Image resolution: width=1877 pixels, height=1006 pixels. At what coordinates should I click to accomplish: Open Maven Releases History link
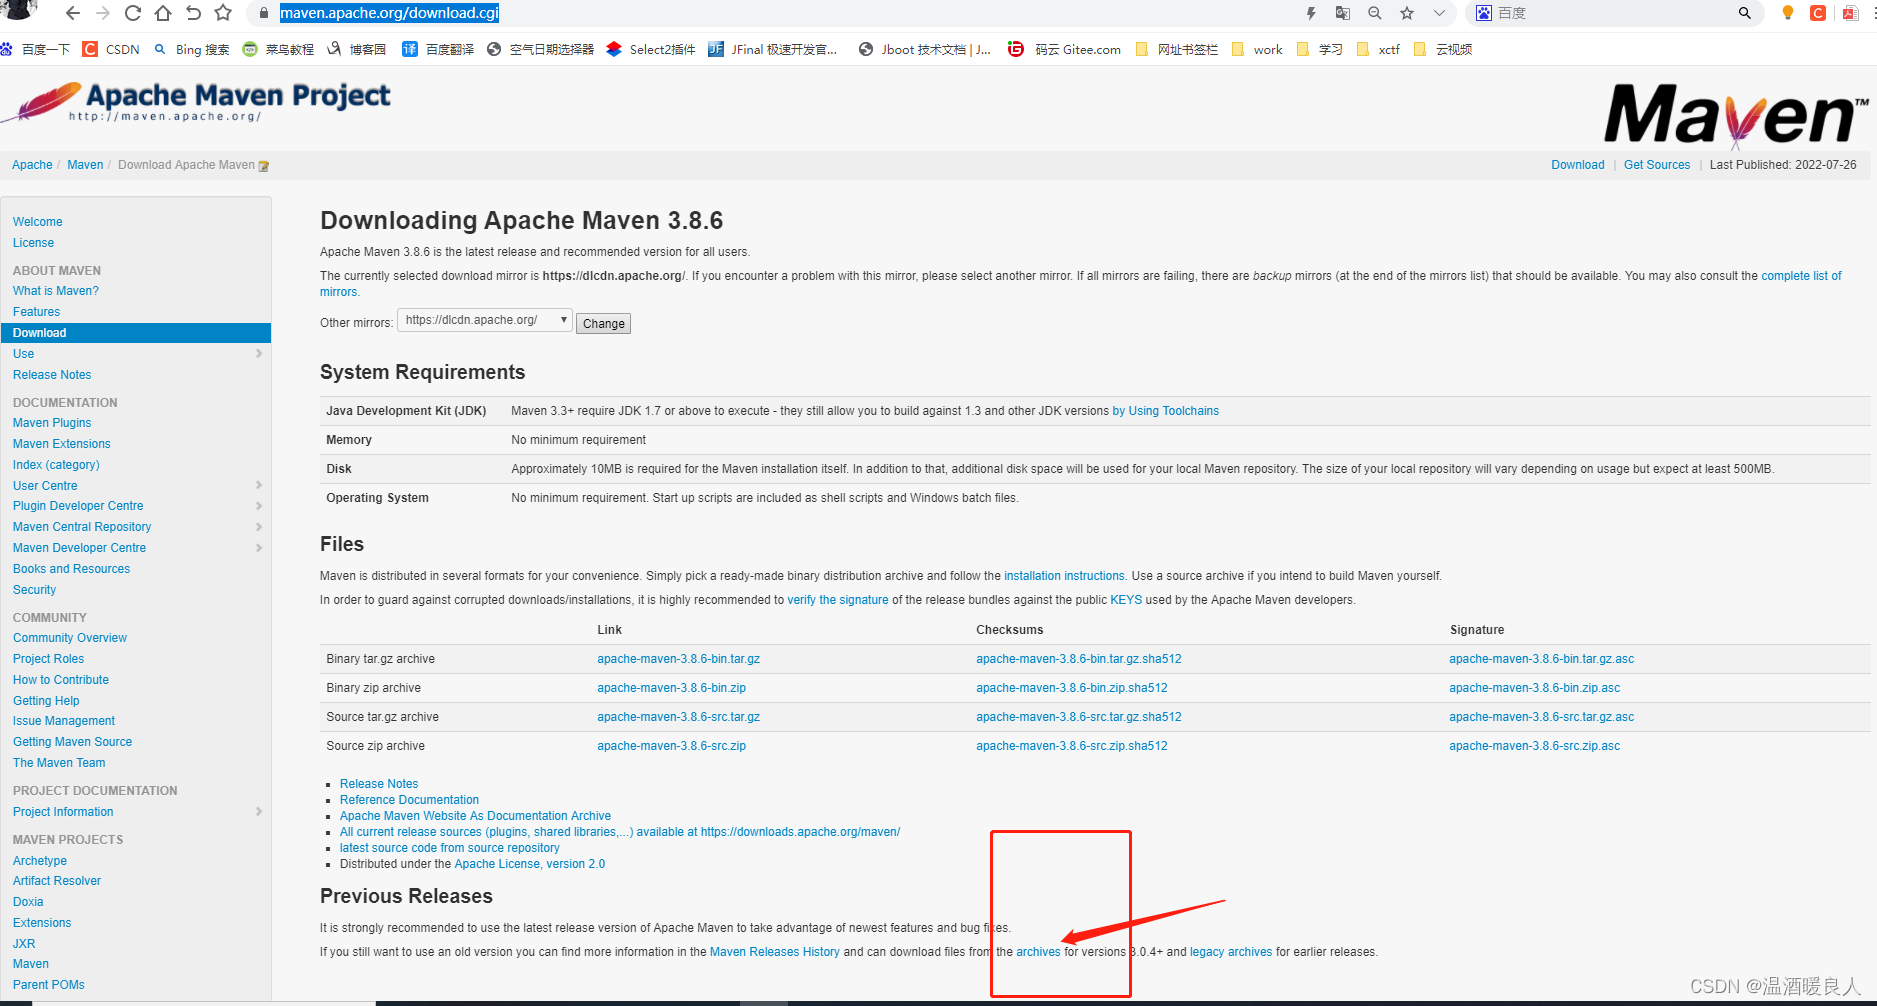775,952
